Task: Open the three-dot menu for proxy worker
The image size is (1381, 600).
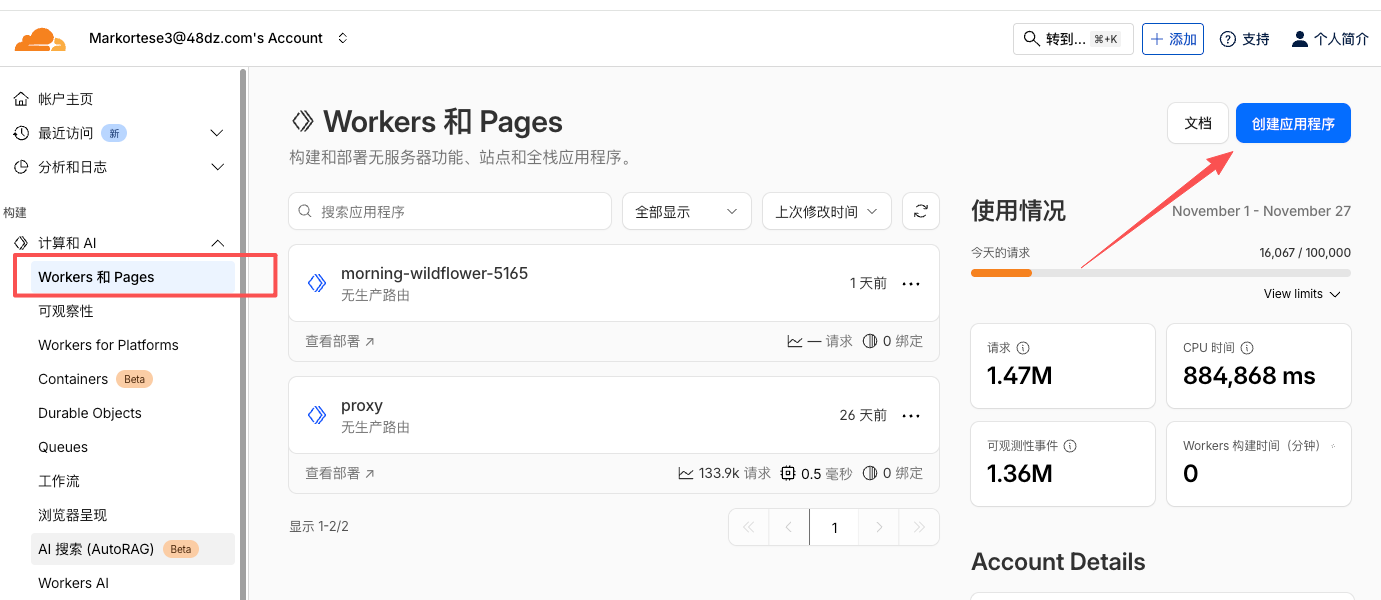Action: [x=910, y=416]
